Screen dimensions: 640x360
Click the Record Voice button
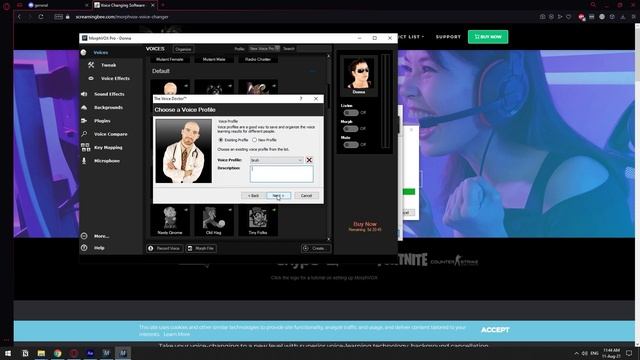[x=165, y=248]
